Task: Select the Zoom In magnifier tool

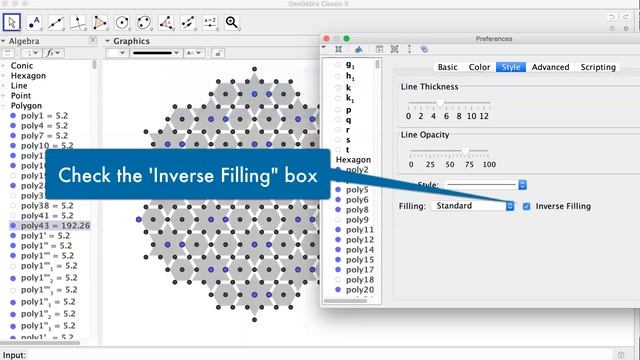Action: tap(232, 22)
